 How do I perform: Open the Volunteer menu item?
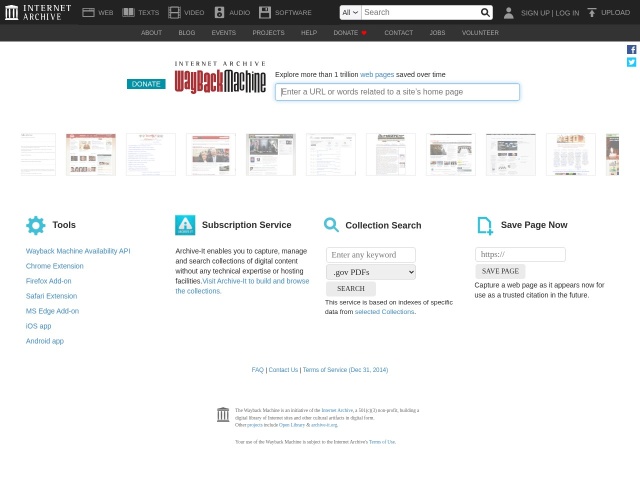[x=480, y=33]
